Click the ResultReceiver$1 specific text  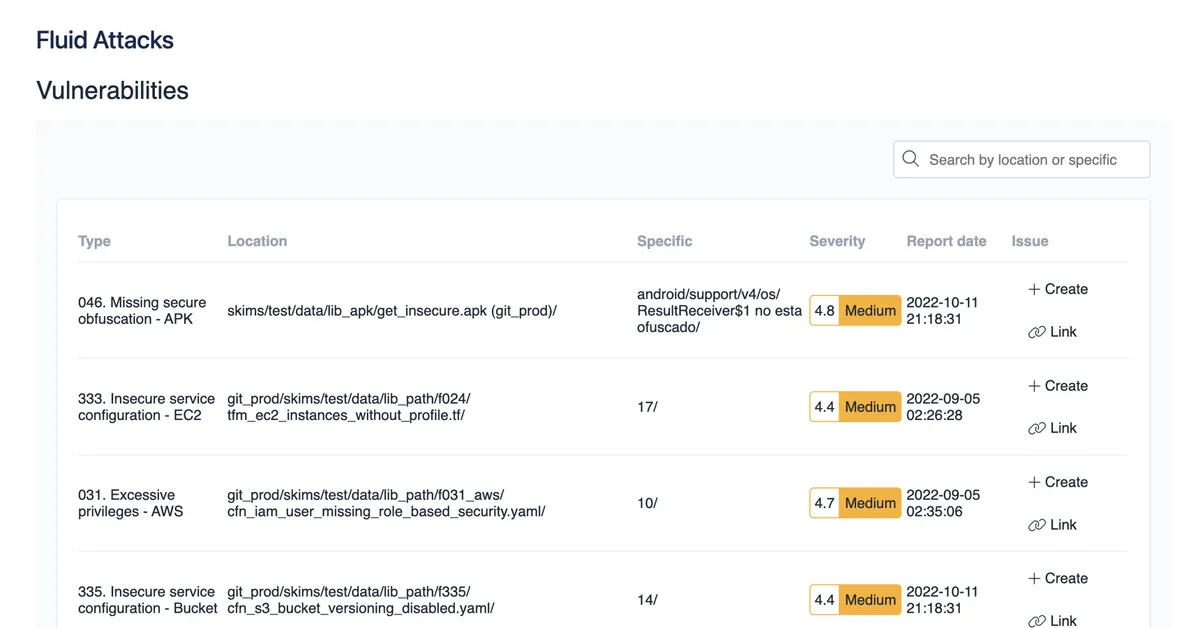(719, 311)
